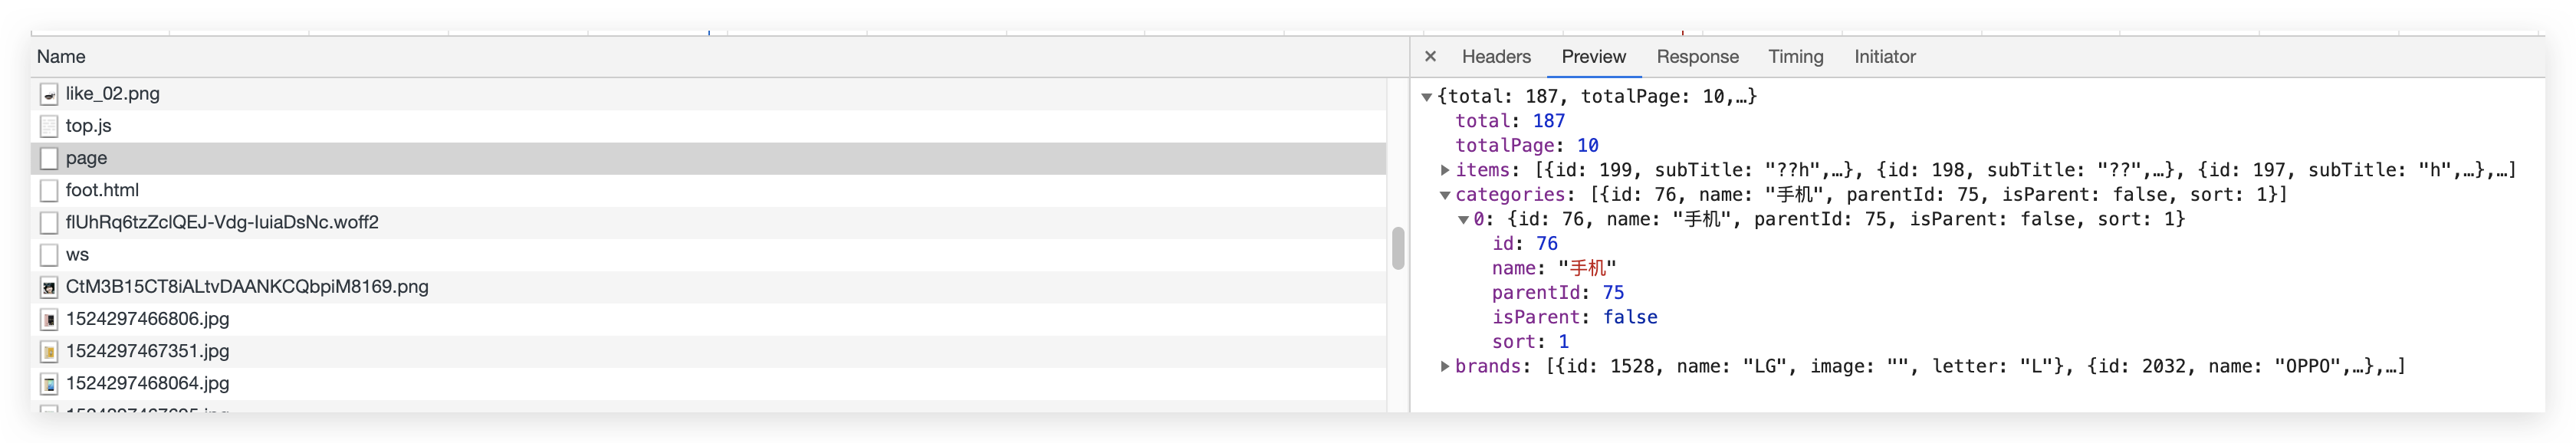2576x443 pixels.
Task: Click the CtM3B15CT8iALtvDAANKCQbpiM8169.png image icon
Action: (49, 287)
